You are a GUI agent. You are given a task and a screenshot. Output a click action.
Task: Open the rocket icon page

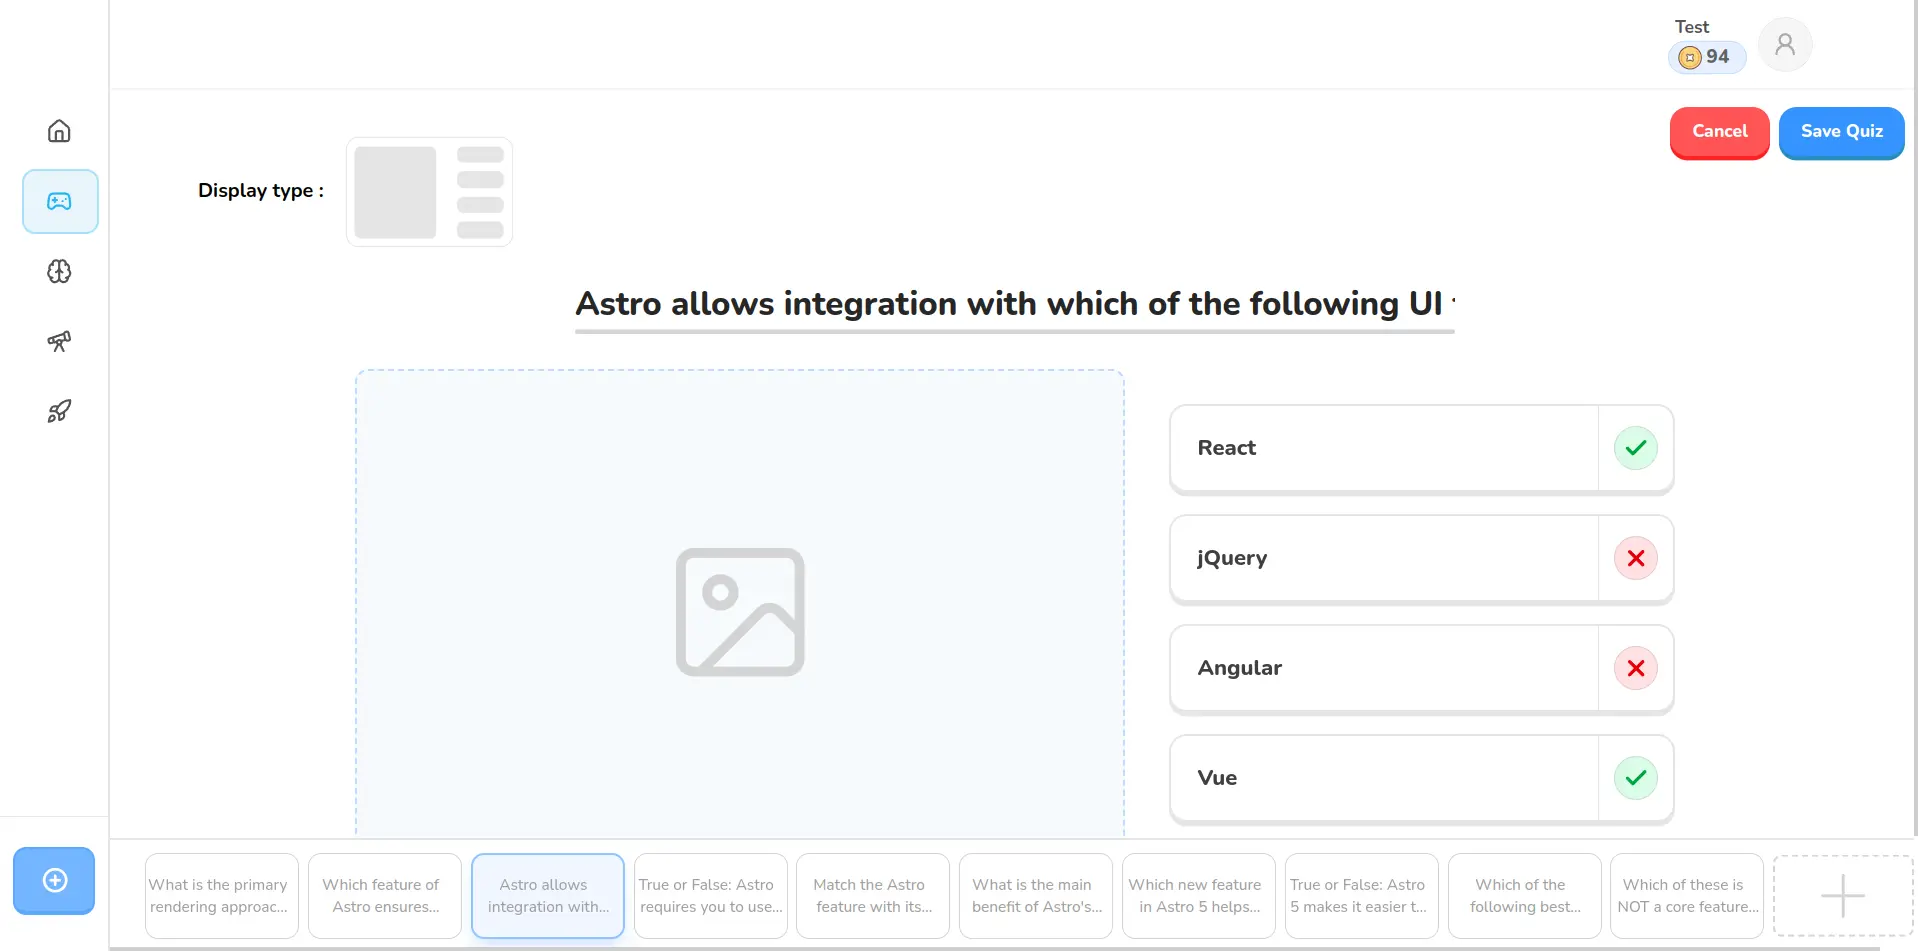(59, 411)
